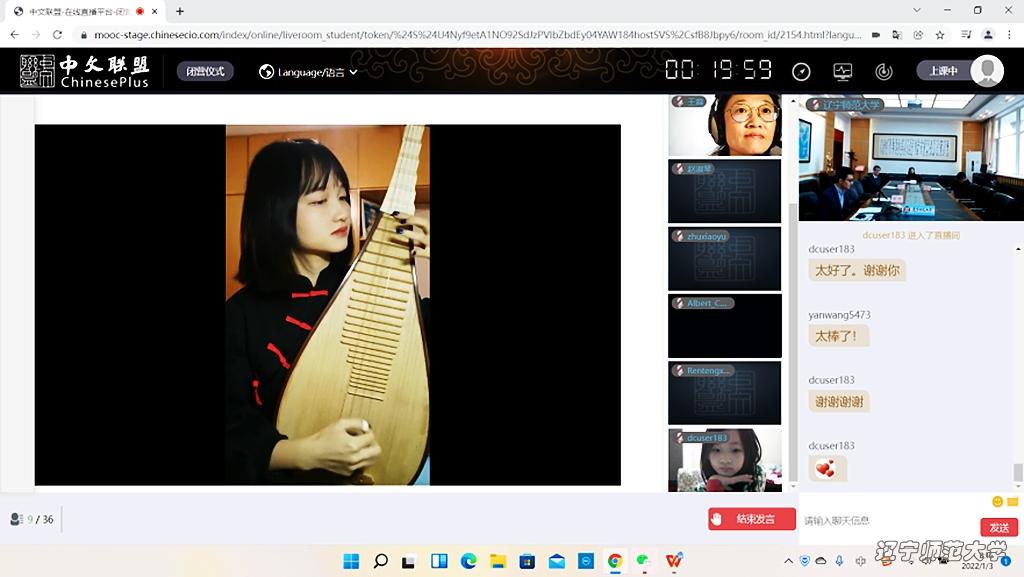1024x577 pixels.
Task: Open the user avatar profile
Action: (x=987, y=70)
